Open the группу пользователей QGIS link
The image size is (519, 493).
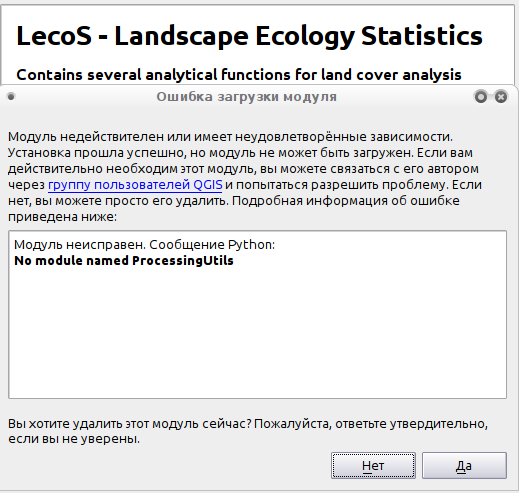point(135,185)
